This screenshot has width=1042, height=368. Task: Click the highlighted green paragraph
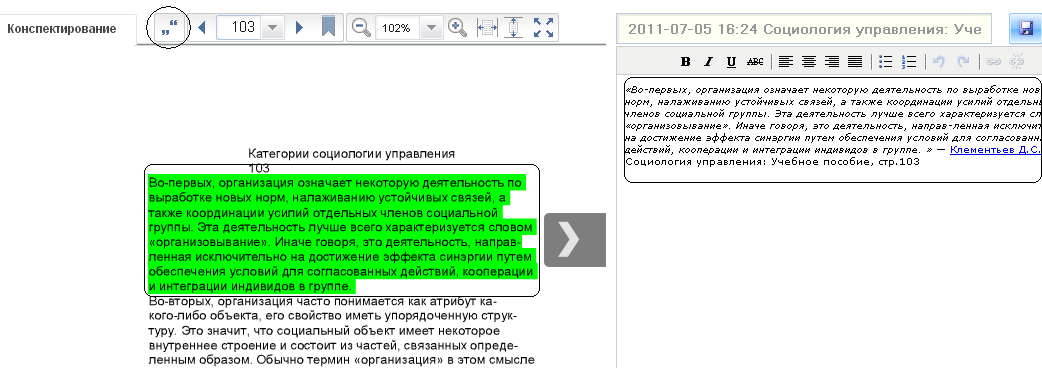pos(342,234)
